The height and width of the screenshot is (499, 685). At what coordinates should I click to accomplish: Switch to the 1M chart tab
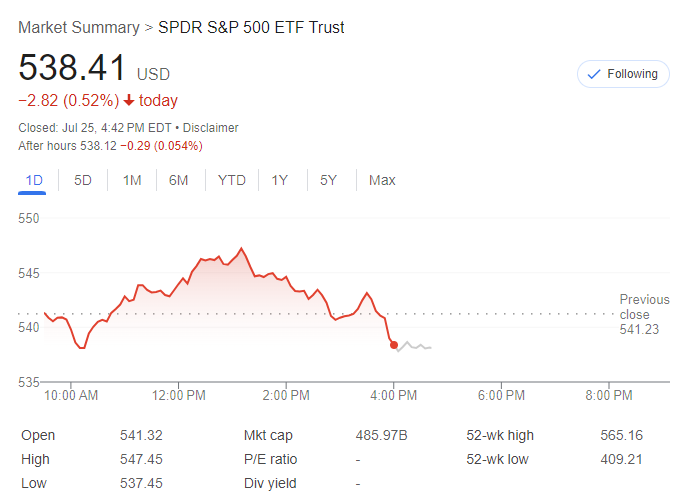(x=132, y=180)
